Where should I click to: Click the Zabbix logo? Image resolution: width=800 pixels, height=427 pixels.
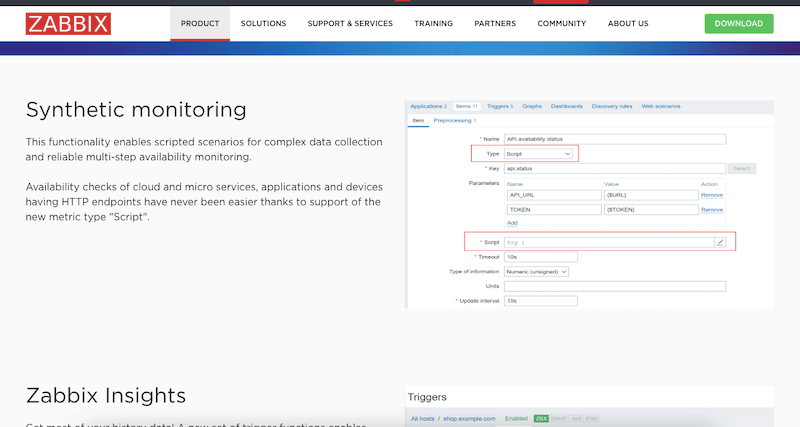click(x=68, y=24)
